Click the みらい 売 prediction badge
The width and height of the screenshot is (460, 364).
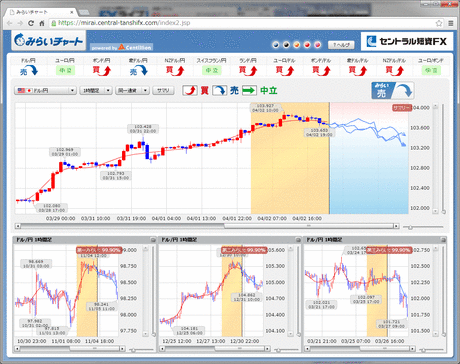(x=393, y=90)
